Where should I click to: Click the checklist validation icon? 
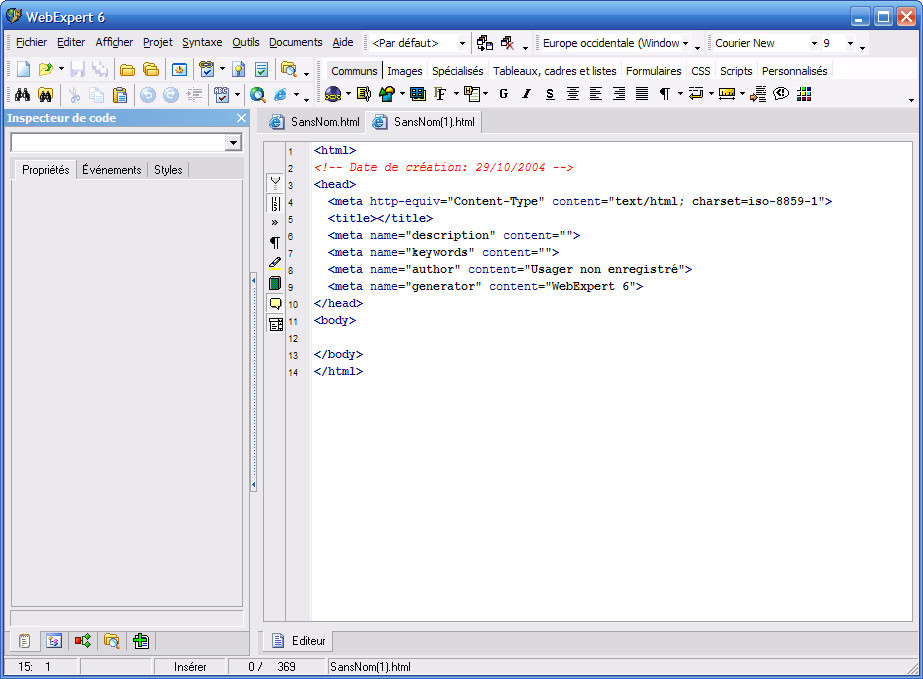261,69
